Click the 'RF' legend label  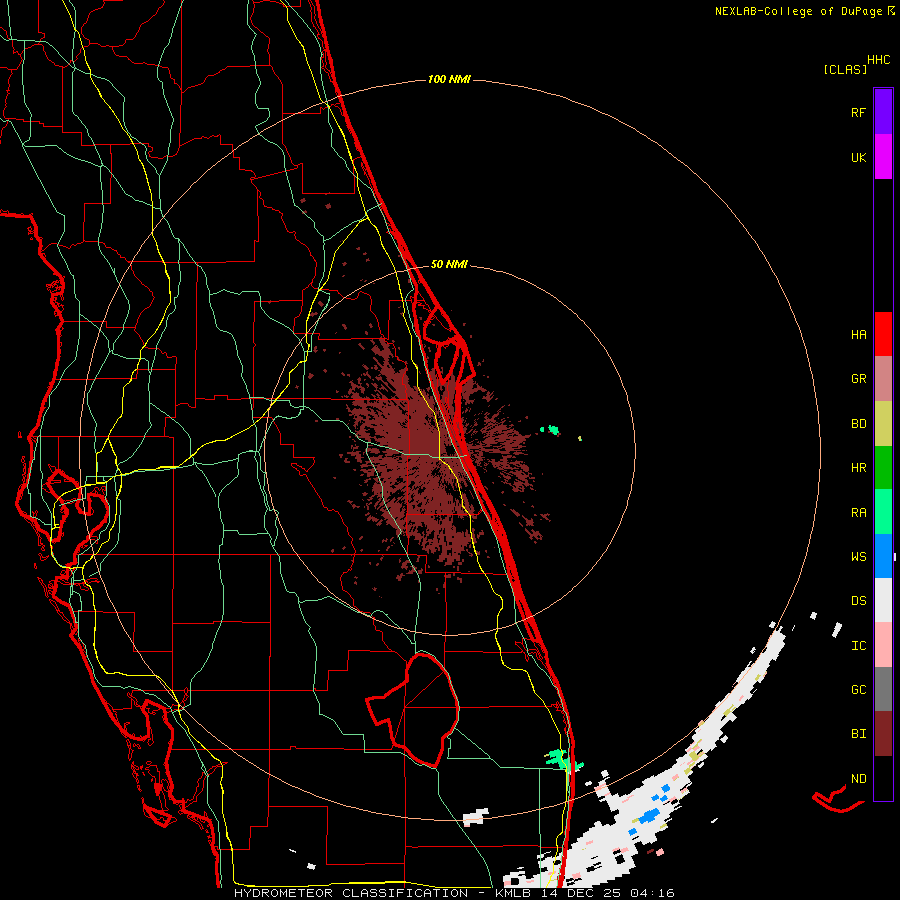[858, 112]
